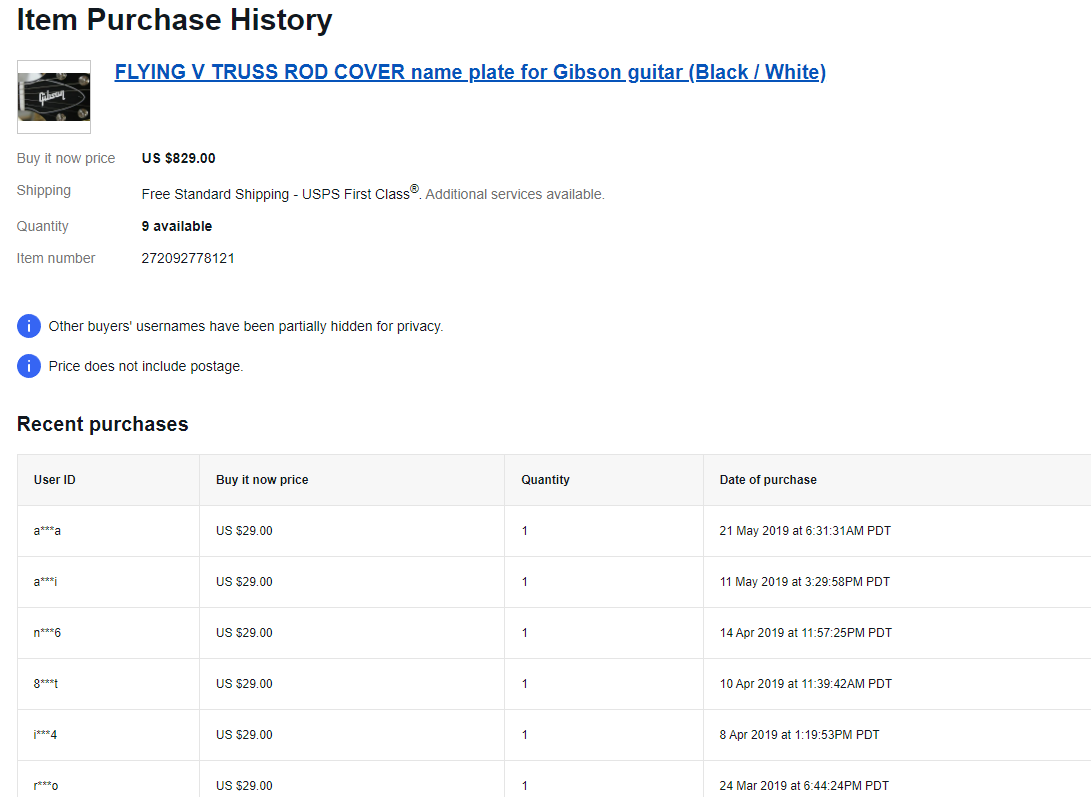Viewport: 1091px width, 797px height.
Task: Click the Buy it now price column header
Action: (262, 480)
